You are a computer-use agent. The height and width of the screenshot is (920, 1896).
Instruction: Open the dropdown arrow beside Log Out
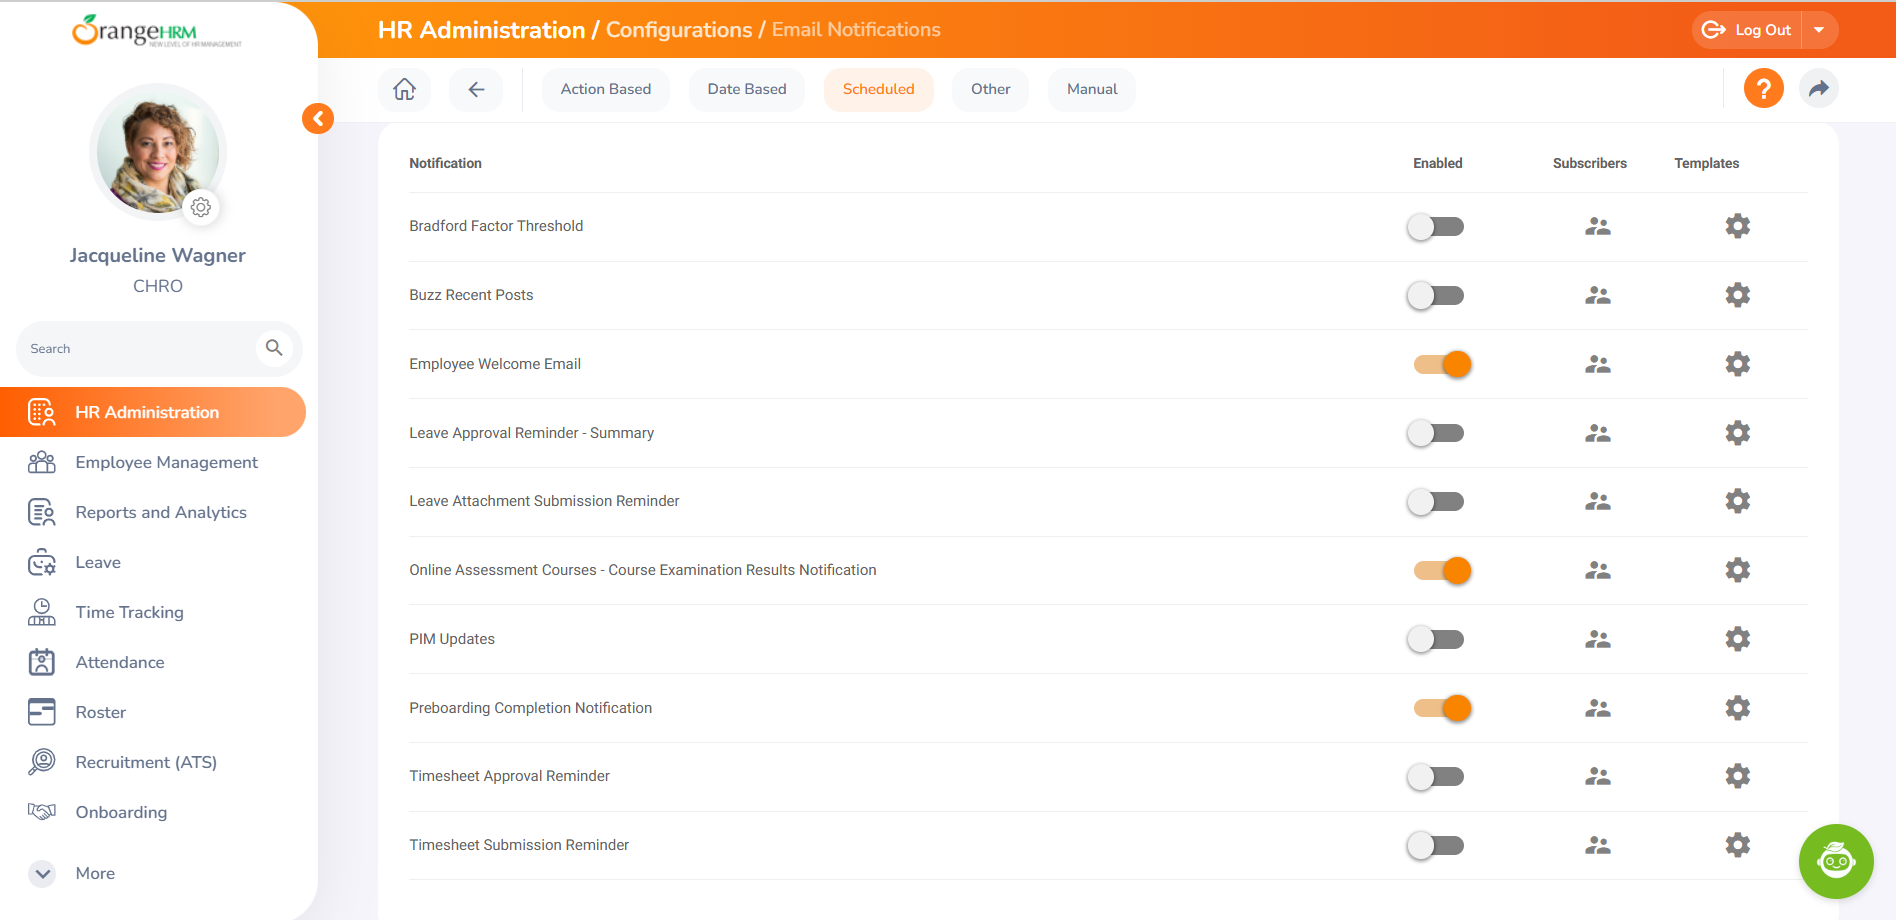[x=1819, y=30]
